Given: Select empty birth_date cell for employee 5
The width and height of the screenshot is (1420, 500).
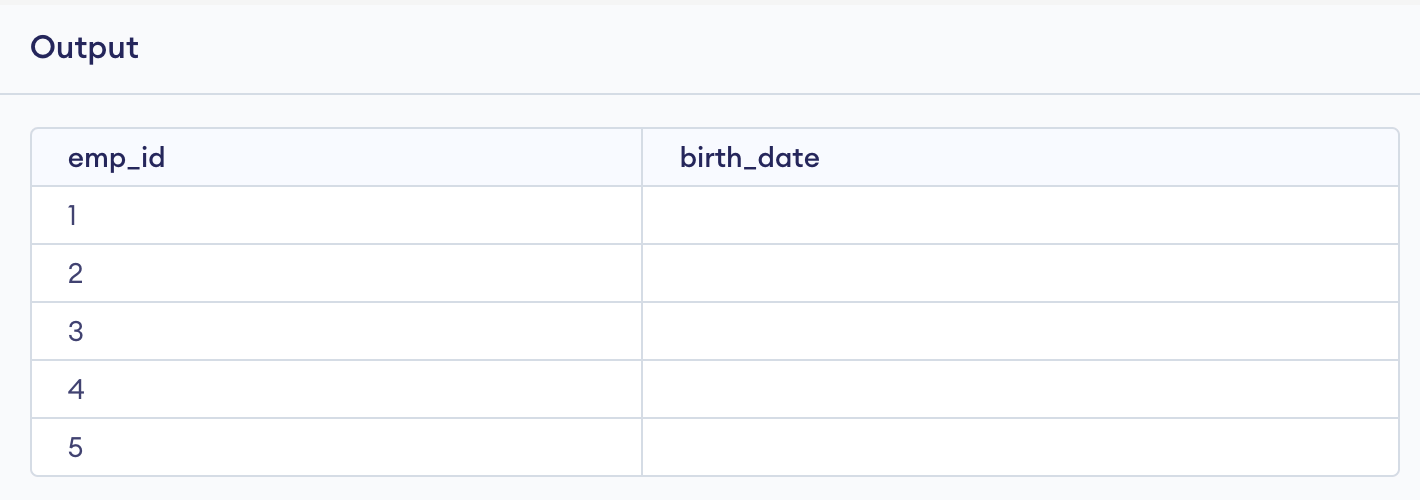Looking at the screenshot, I should pos(1019,447).
